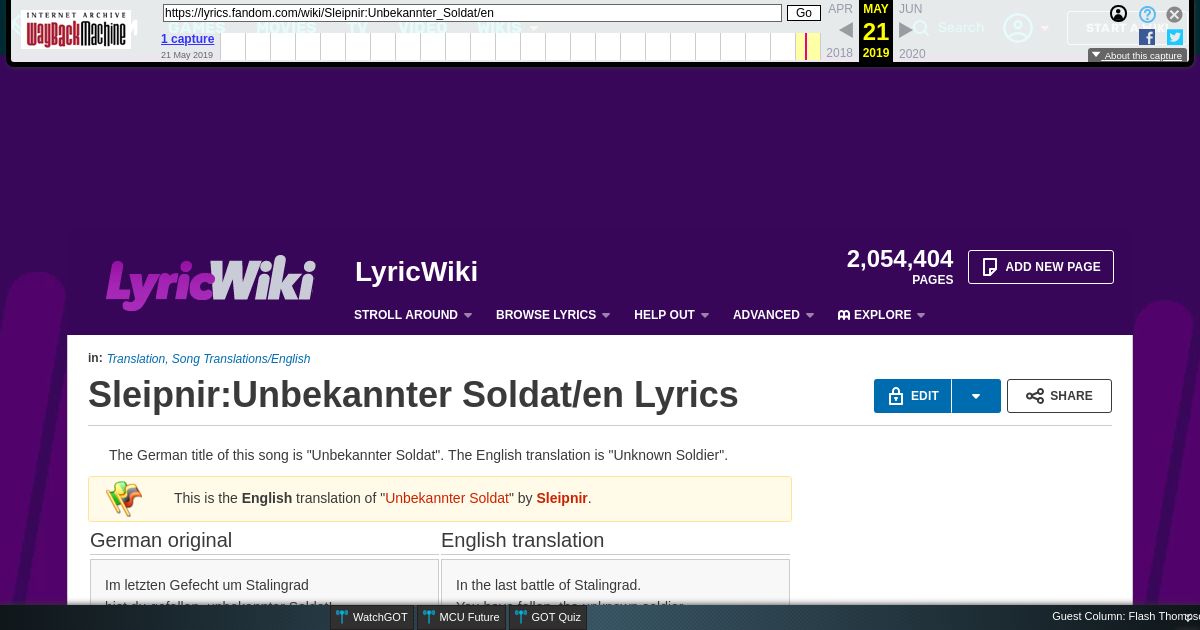Expand the Browse Lyrics menu
Screen dimensions: 1200x630
click(x=553, y=315)
